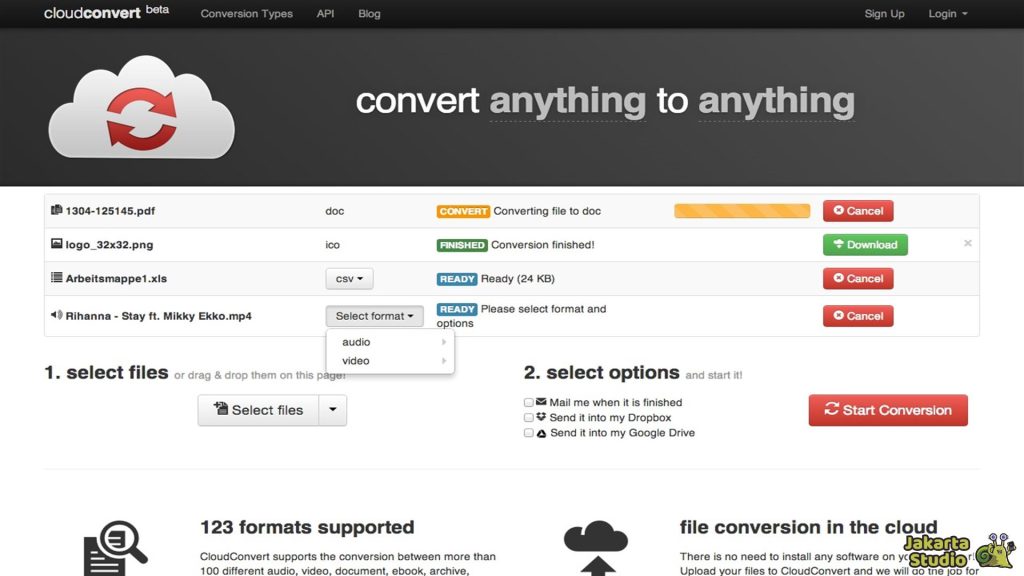Open the csv format dropdown for Arbeitsmappe1.xls
This screenshot has height=576, width=1024.
pos(349,278)
